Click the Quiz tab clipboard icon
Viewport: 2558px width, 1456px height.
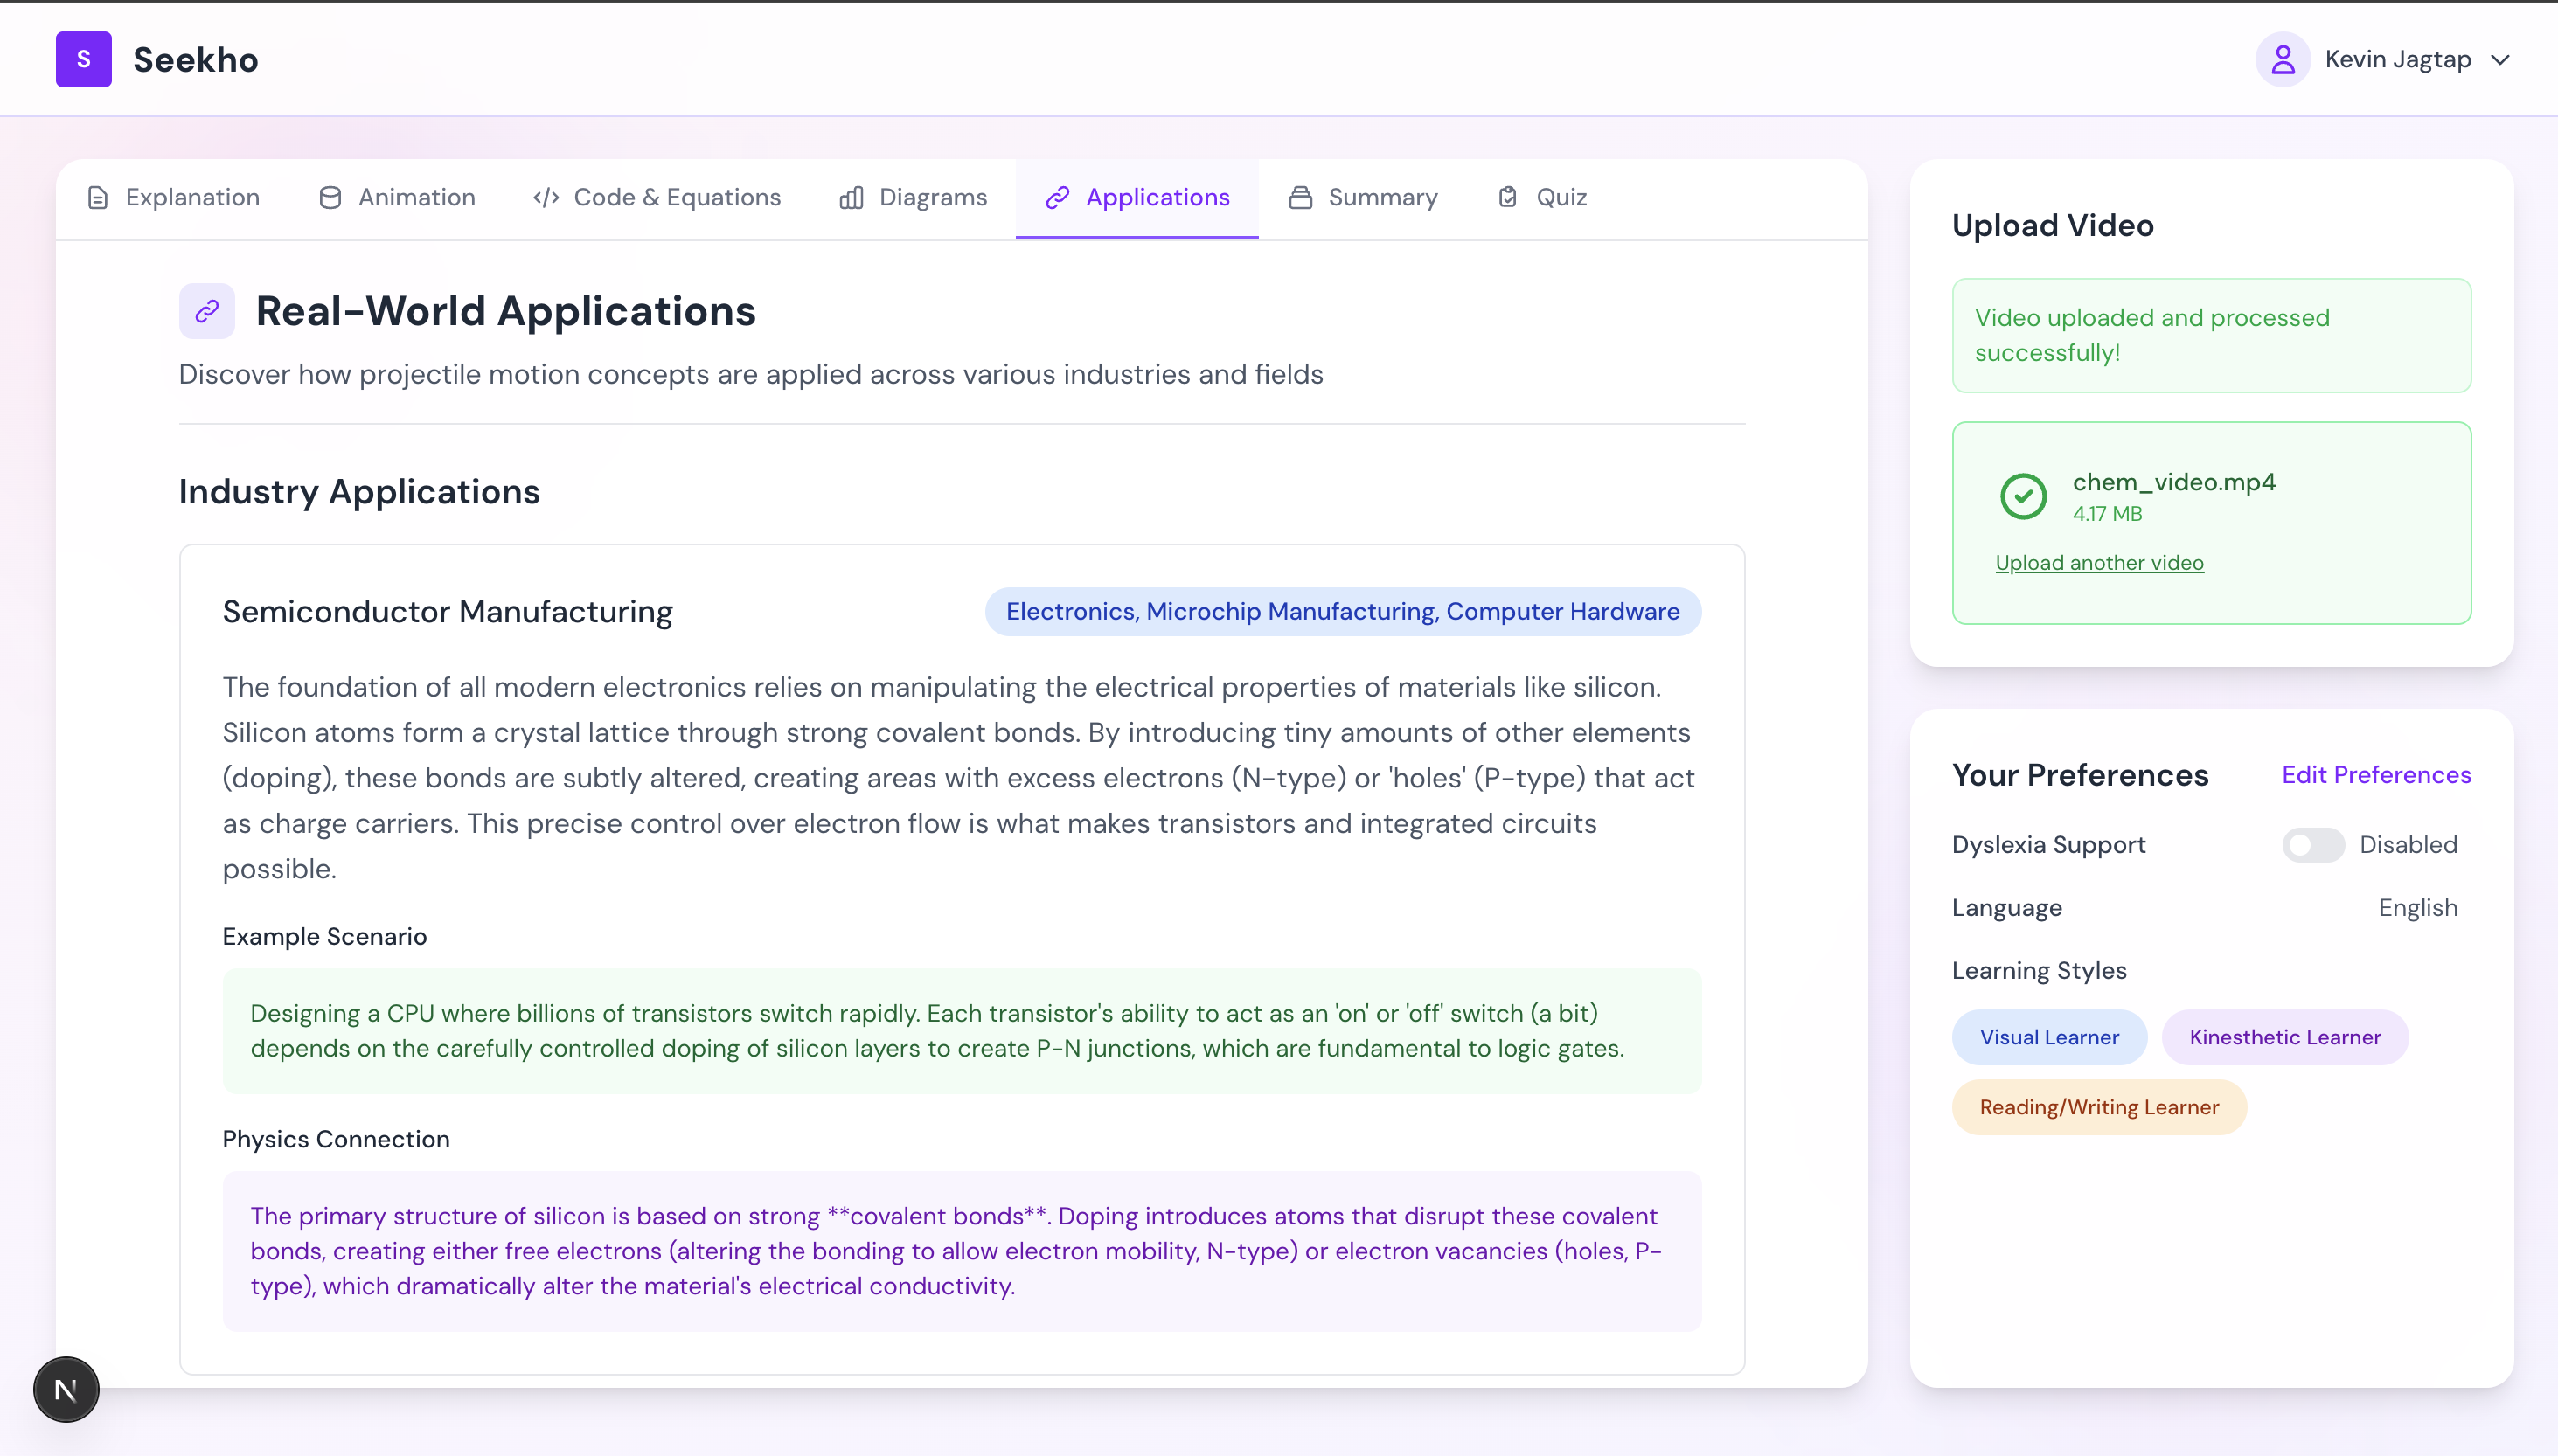coord(1507,198)
